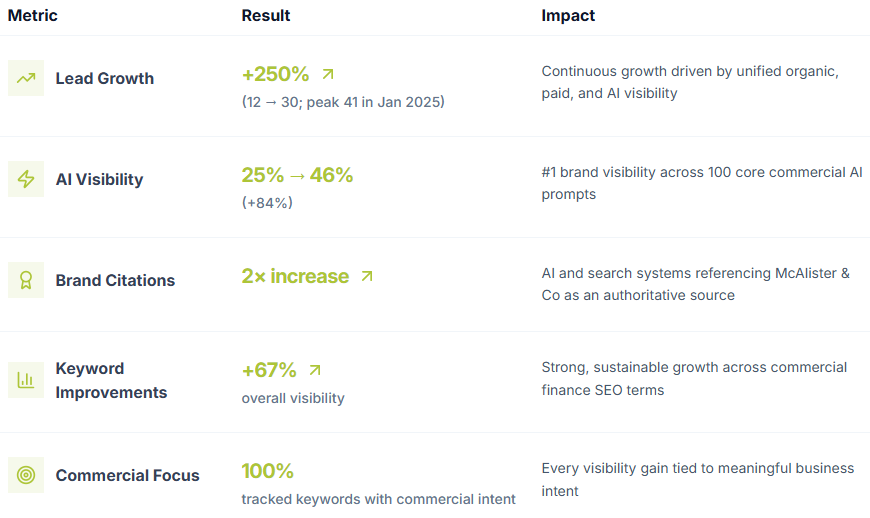Click the McAlister & Co impact description
Image resolution: width=870 pixels, height=518 pixels.
695,284
